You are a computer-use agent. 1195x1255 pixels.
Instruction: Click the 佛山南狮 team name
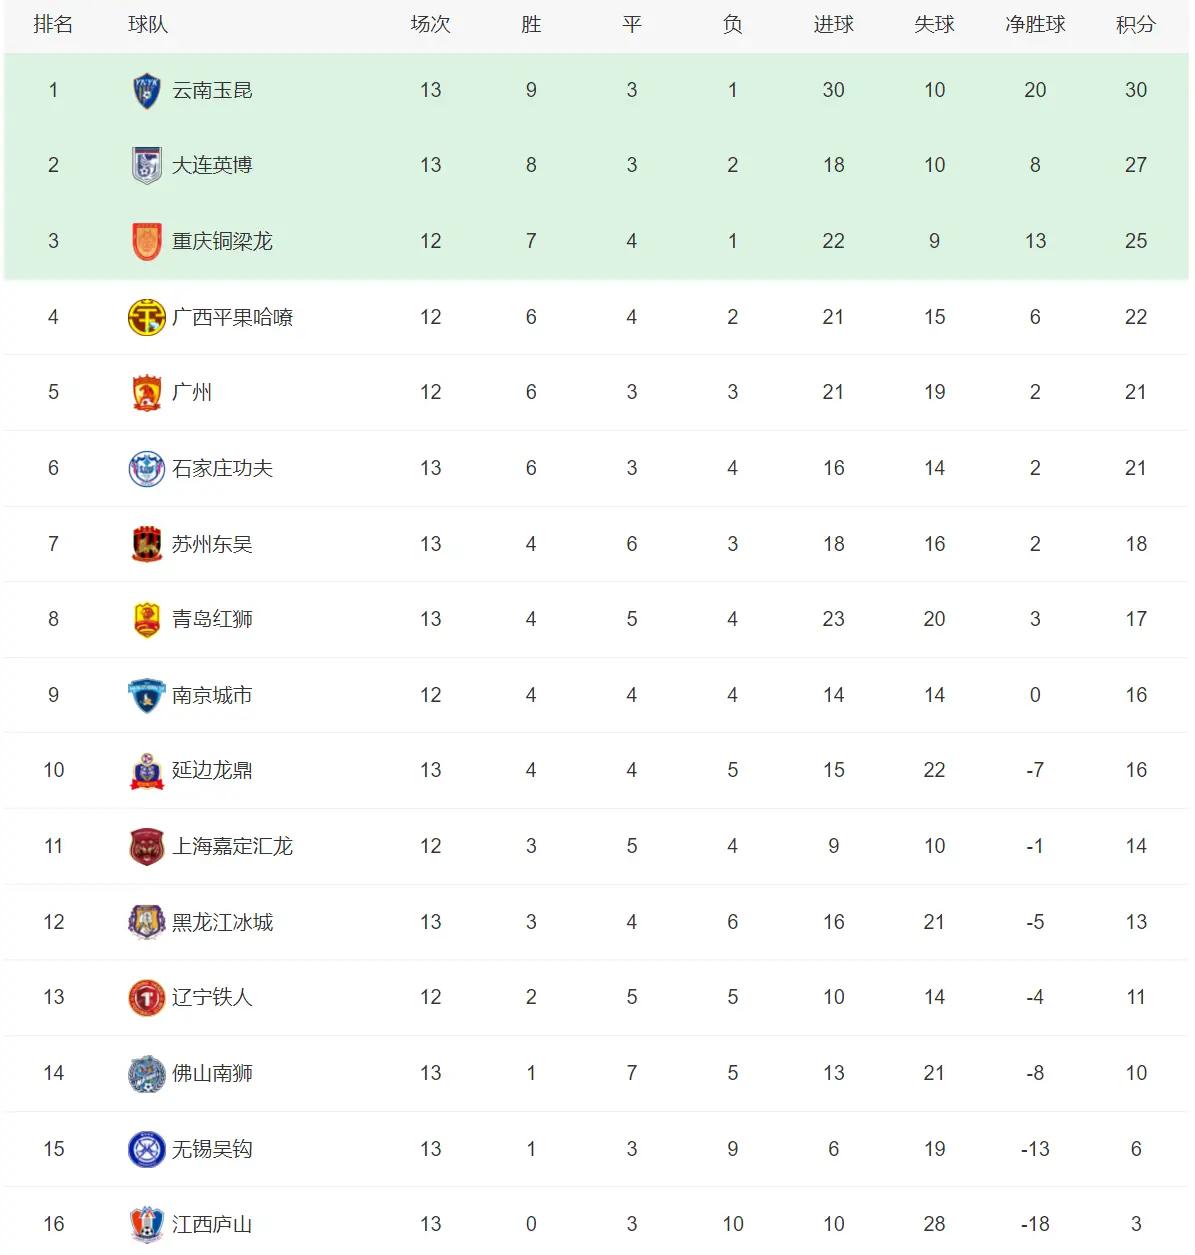(x=212, y=1074)
